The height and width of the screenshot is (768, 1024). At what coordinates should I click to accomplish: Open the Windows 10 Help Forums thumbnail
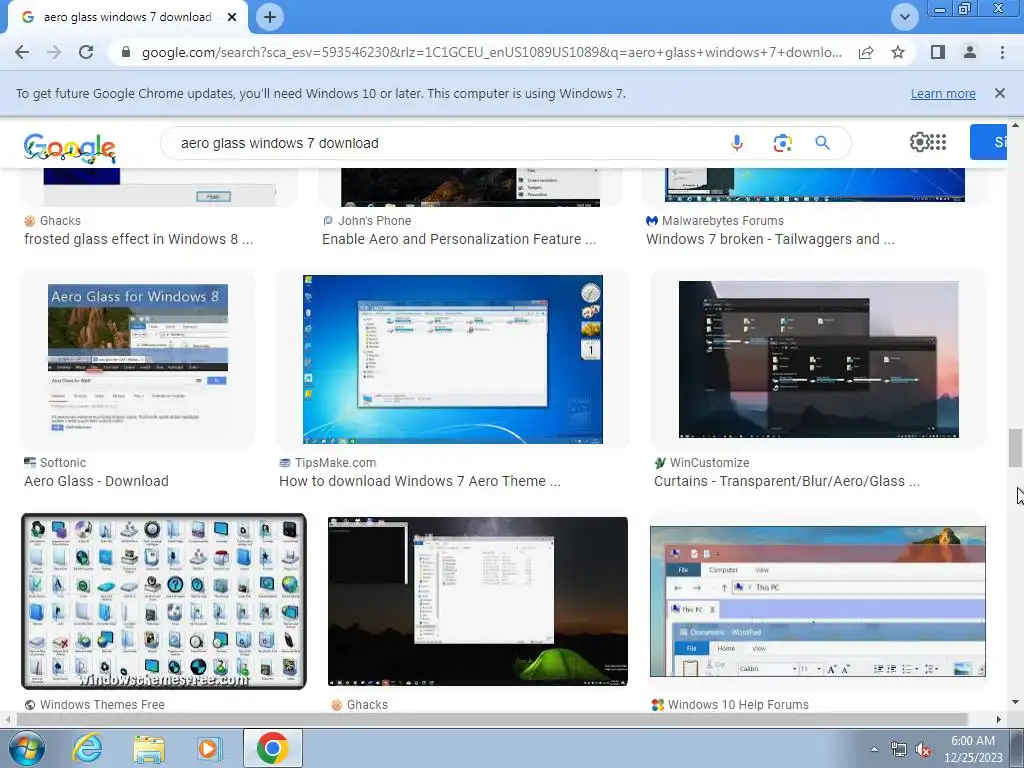click(x=818, y=601)
